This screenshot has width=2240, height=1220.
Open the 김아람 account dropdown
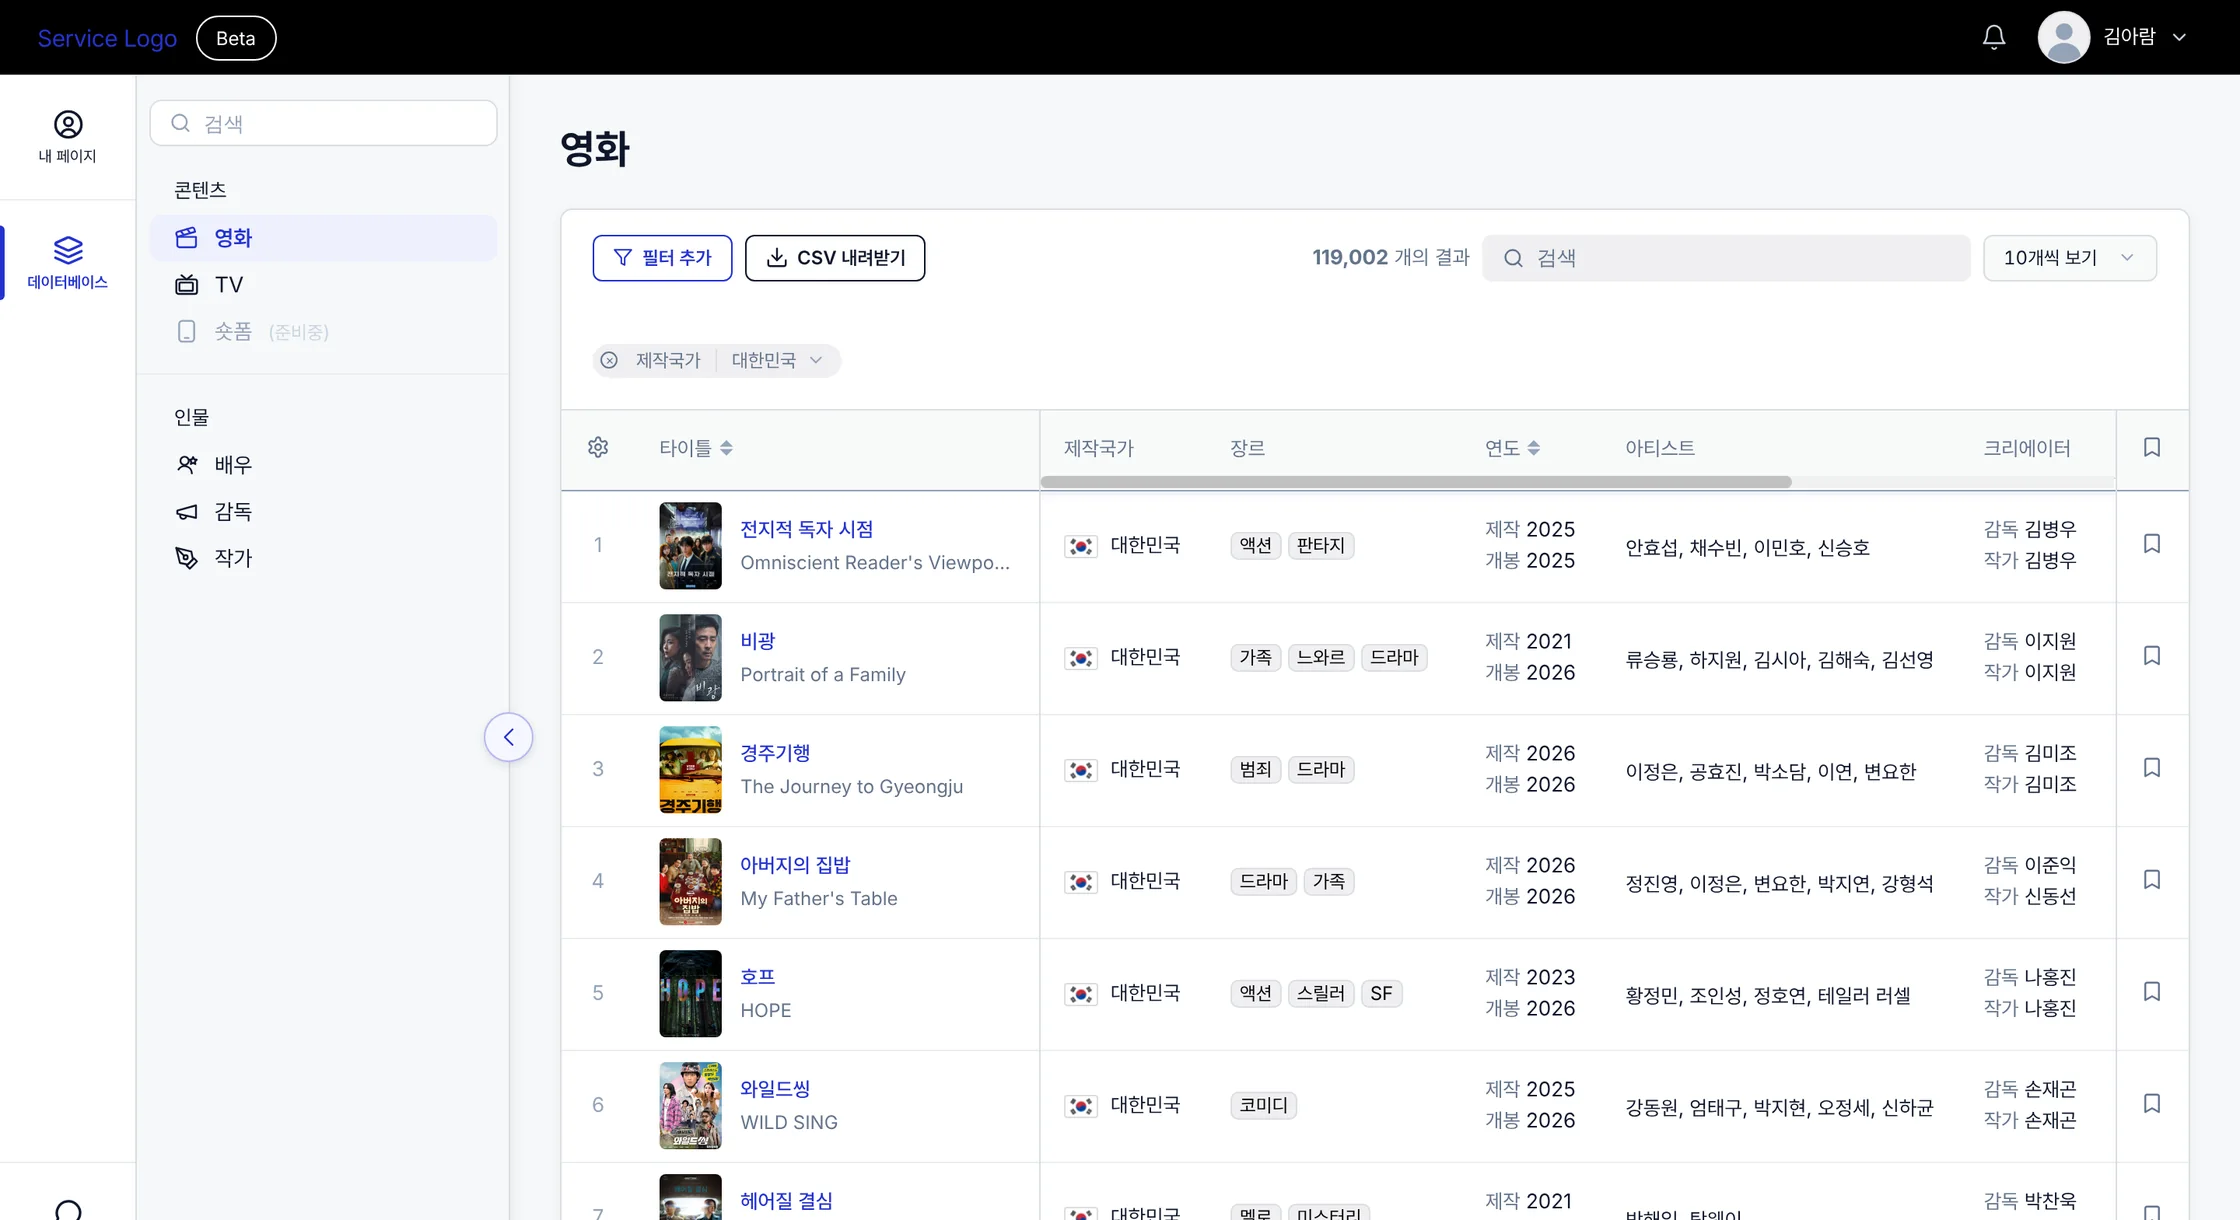[2144, 37]
